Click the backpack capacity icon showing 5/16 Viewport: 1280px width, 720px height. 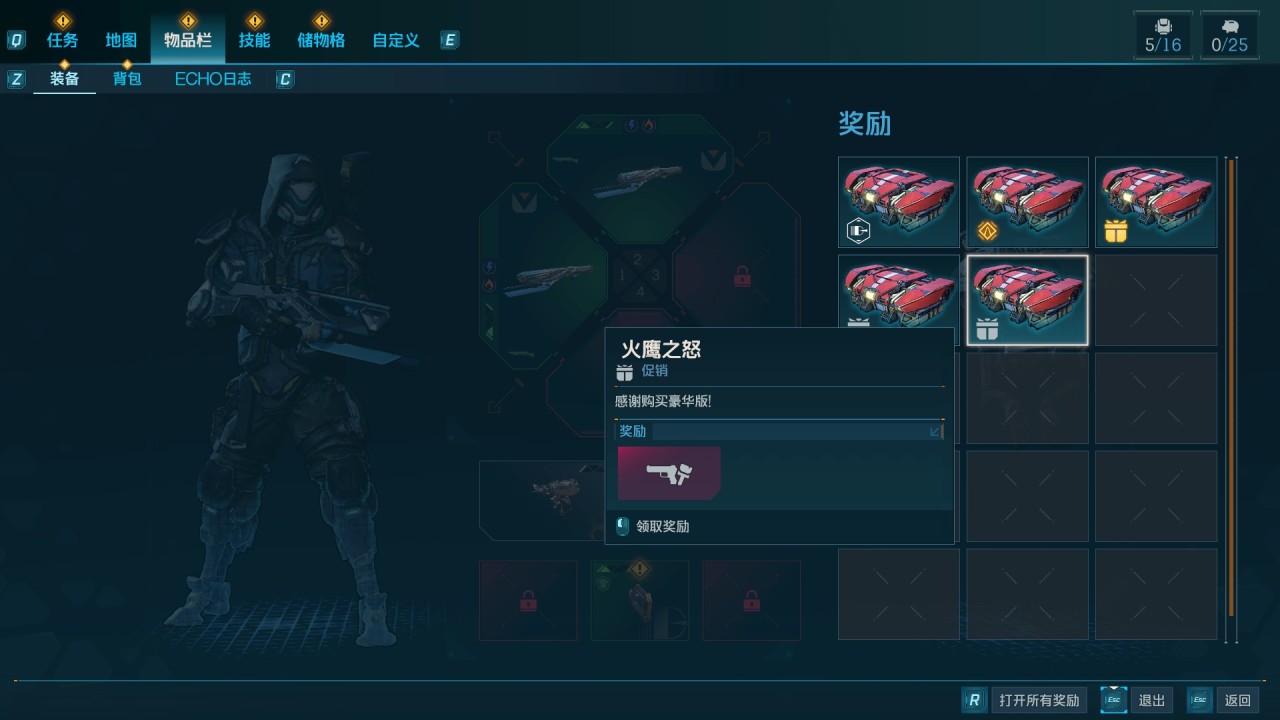[x=1163, y=35]
